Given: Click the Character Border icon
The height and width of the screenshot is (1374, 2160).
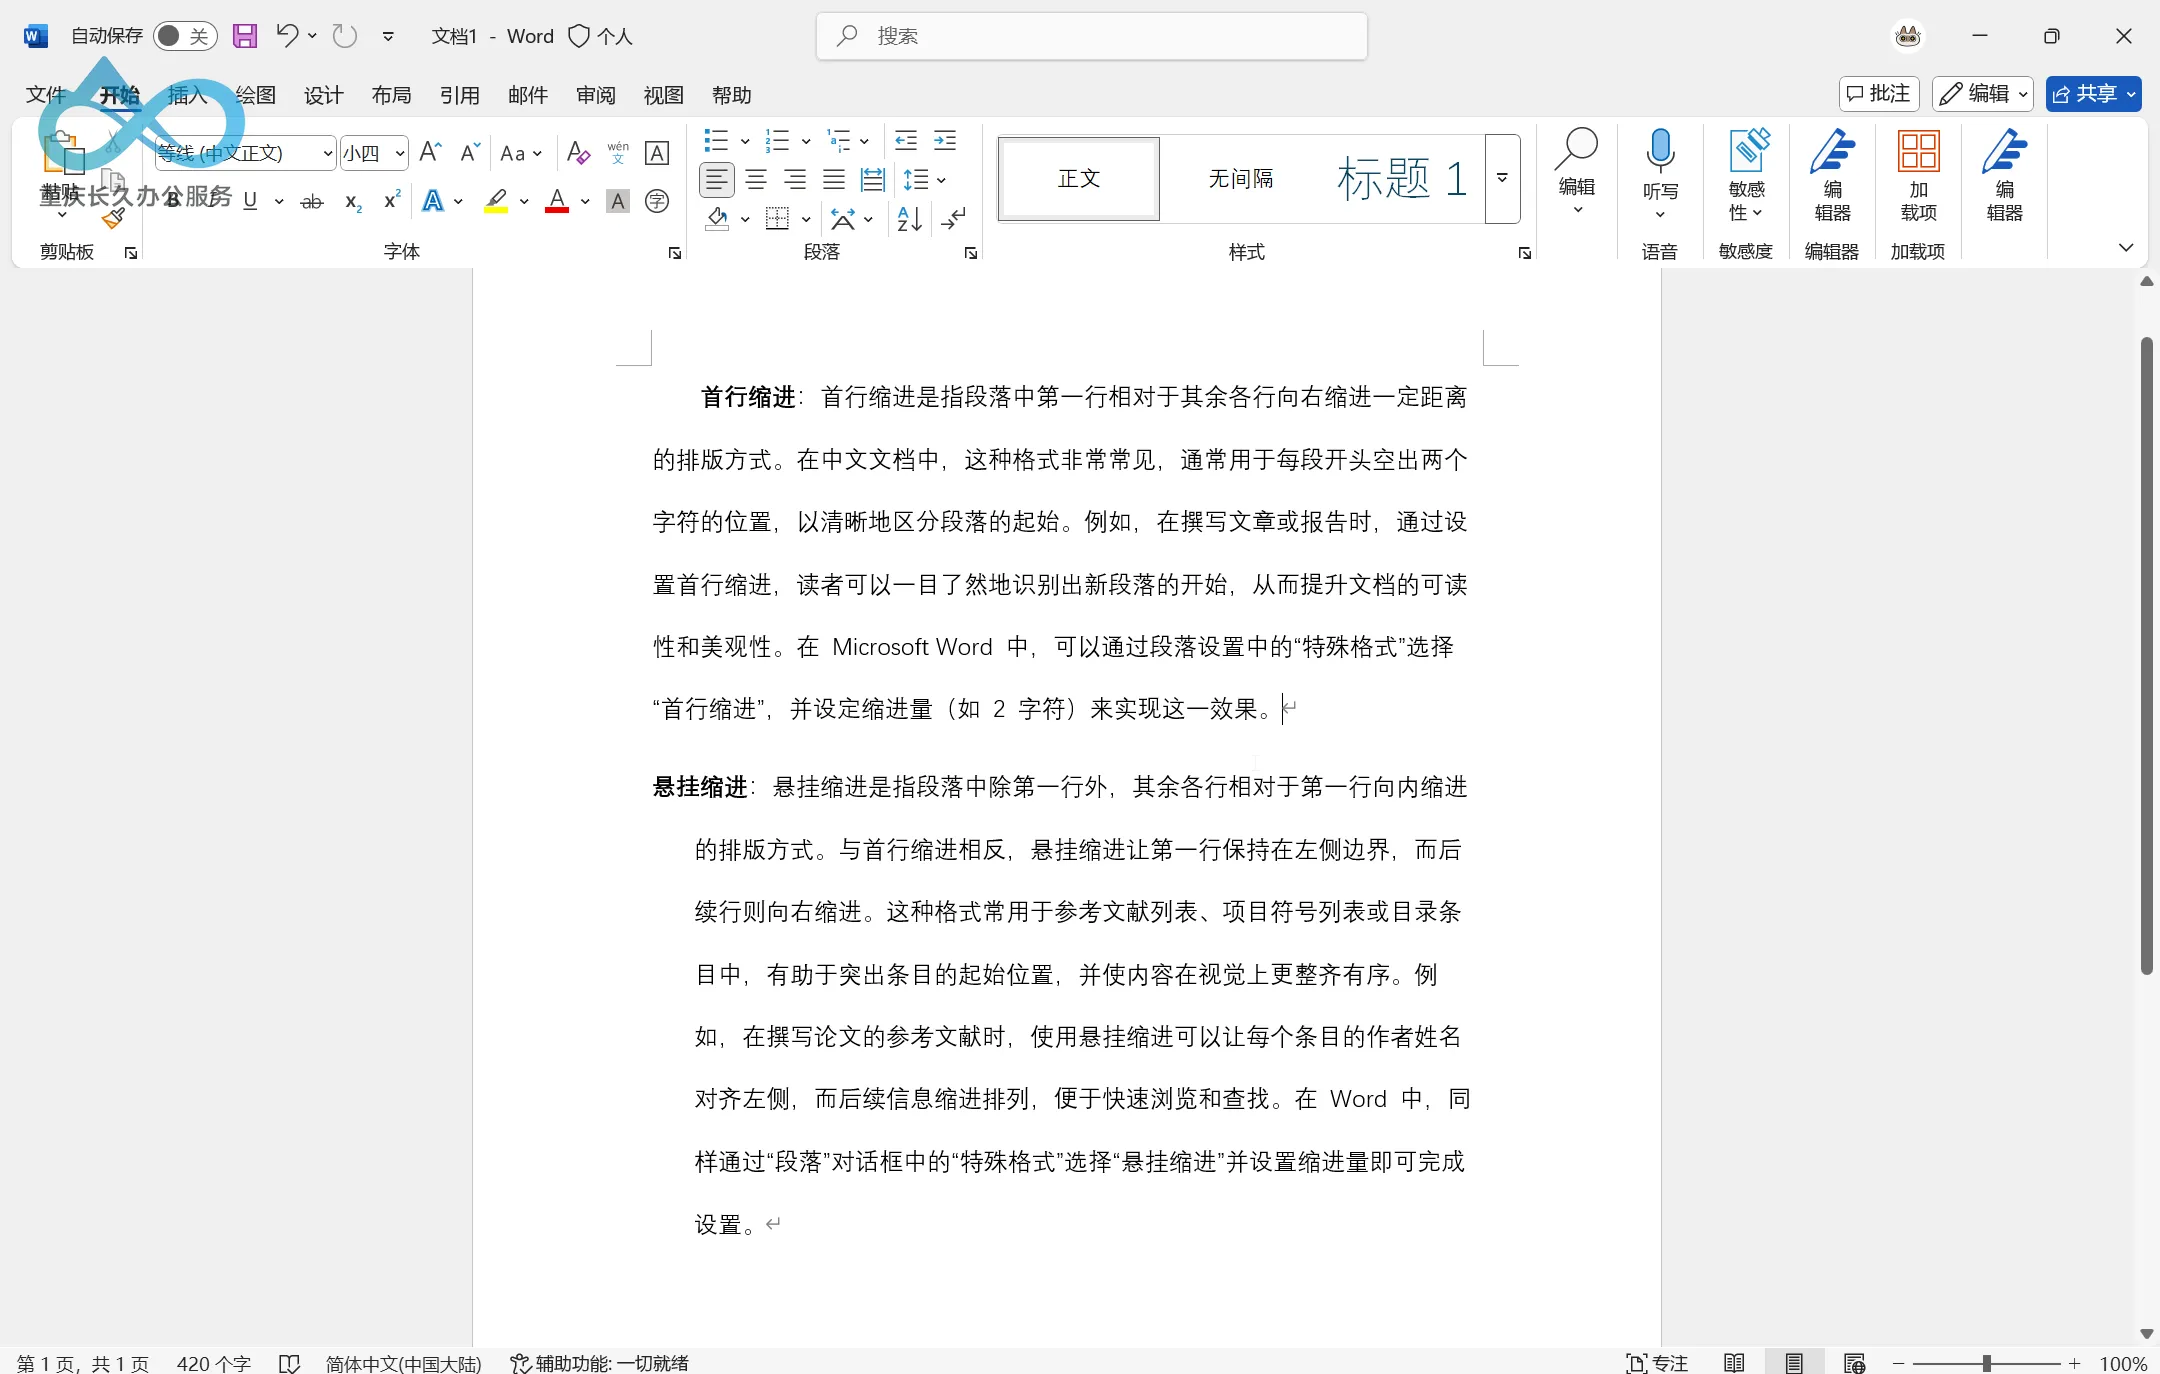Looking at the screenshot, I should coord(657,152).
